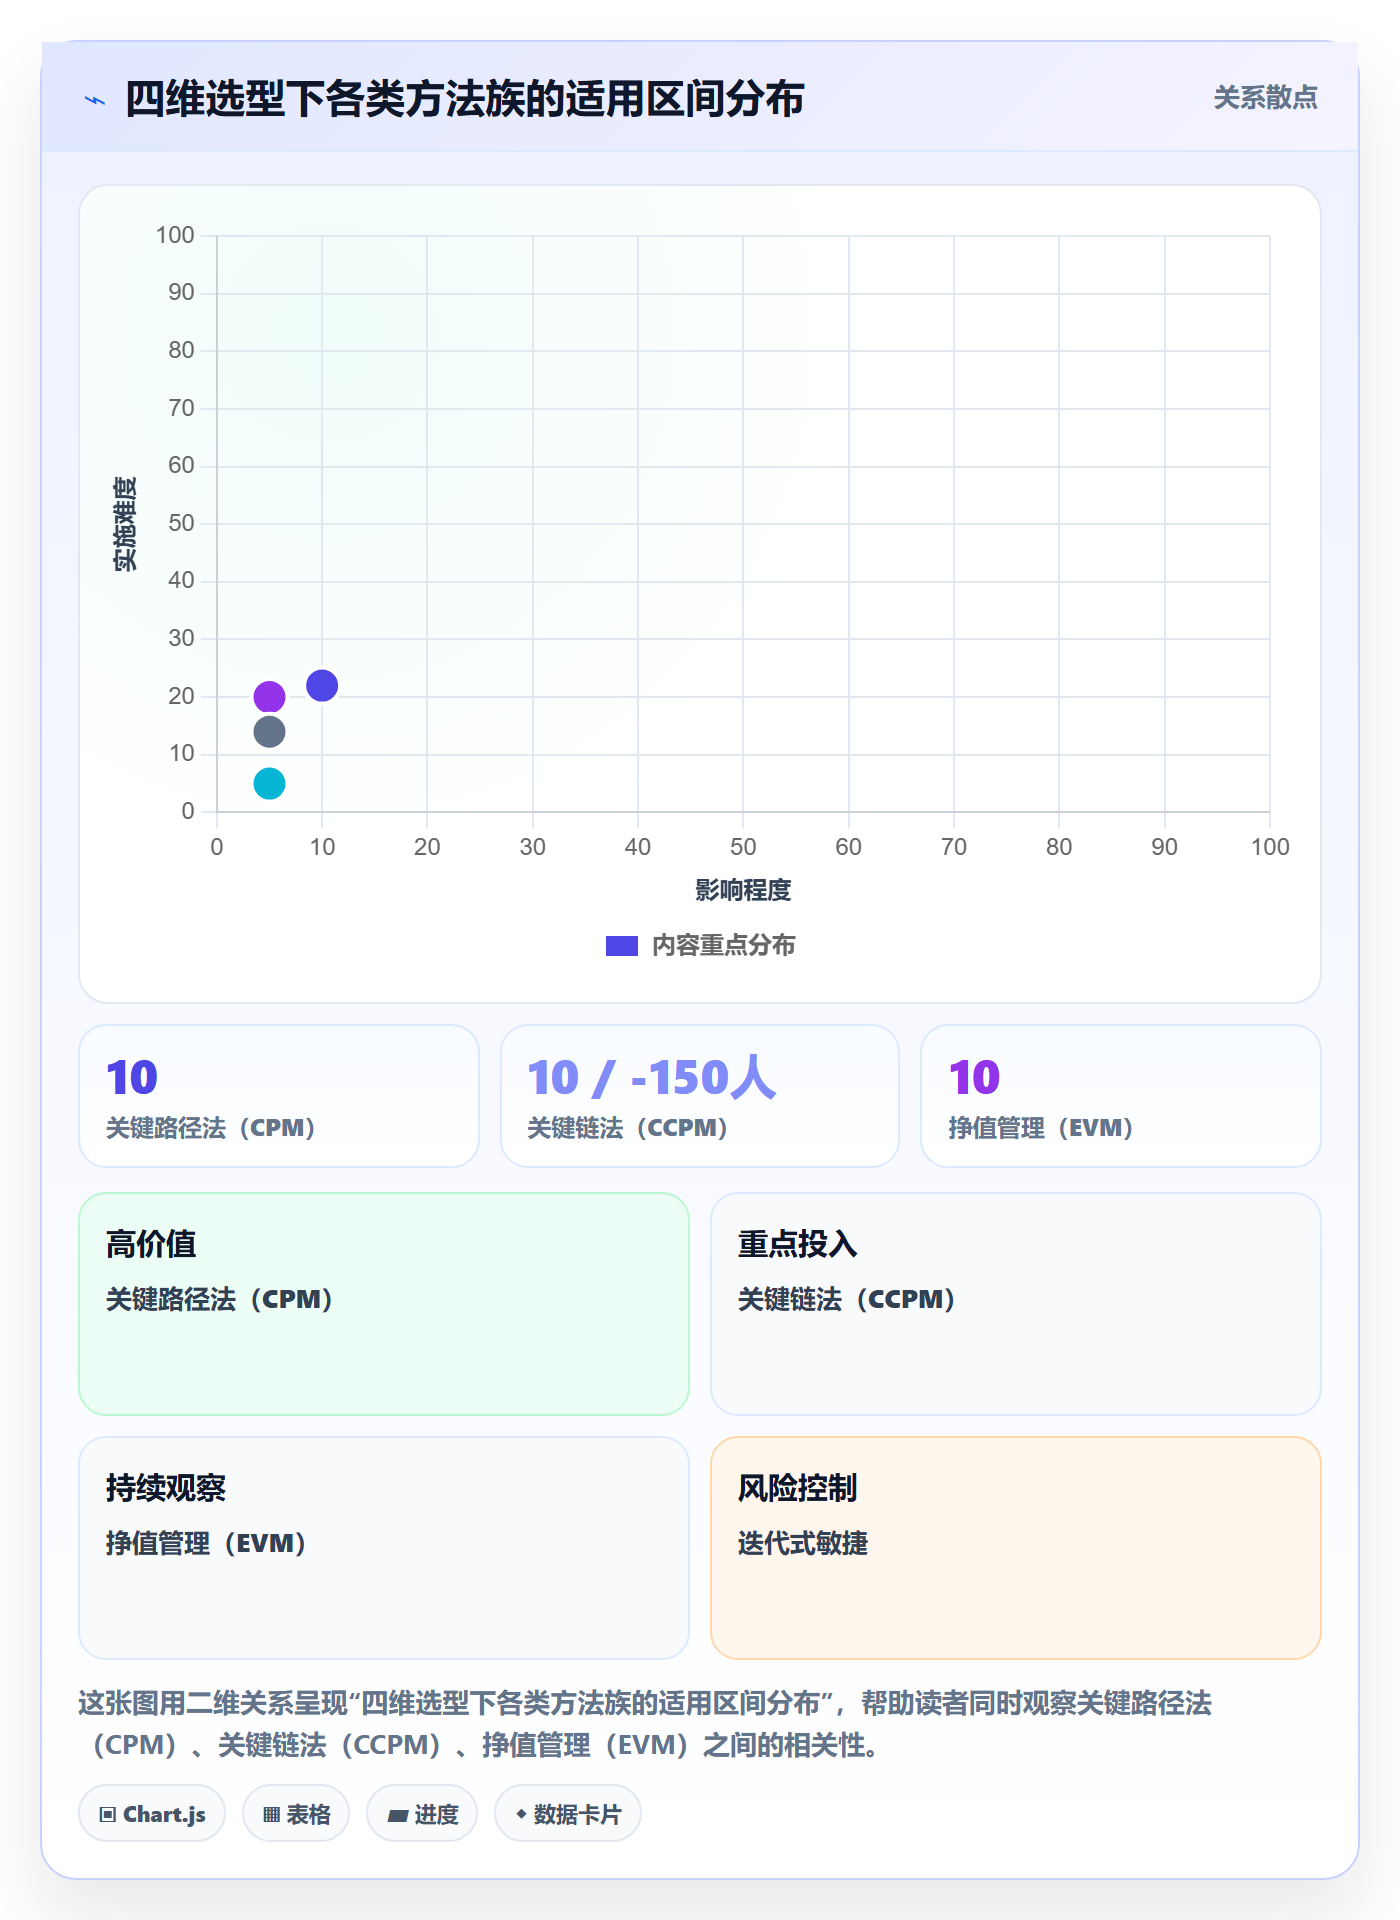The height and width of the screenshot is (1920, 1400).
Task: Click the Chart.js tag chip
Action: [152, 1814]
